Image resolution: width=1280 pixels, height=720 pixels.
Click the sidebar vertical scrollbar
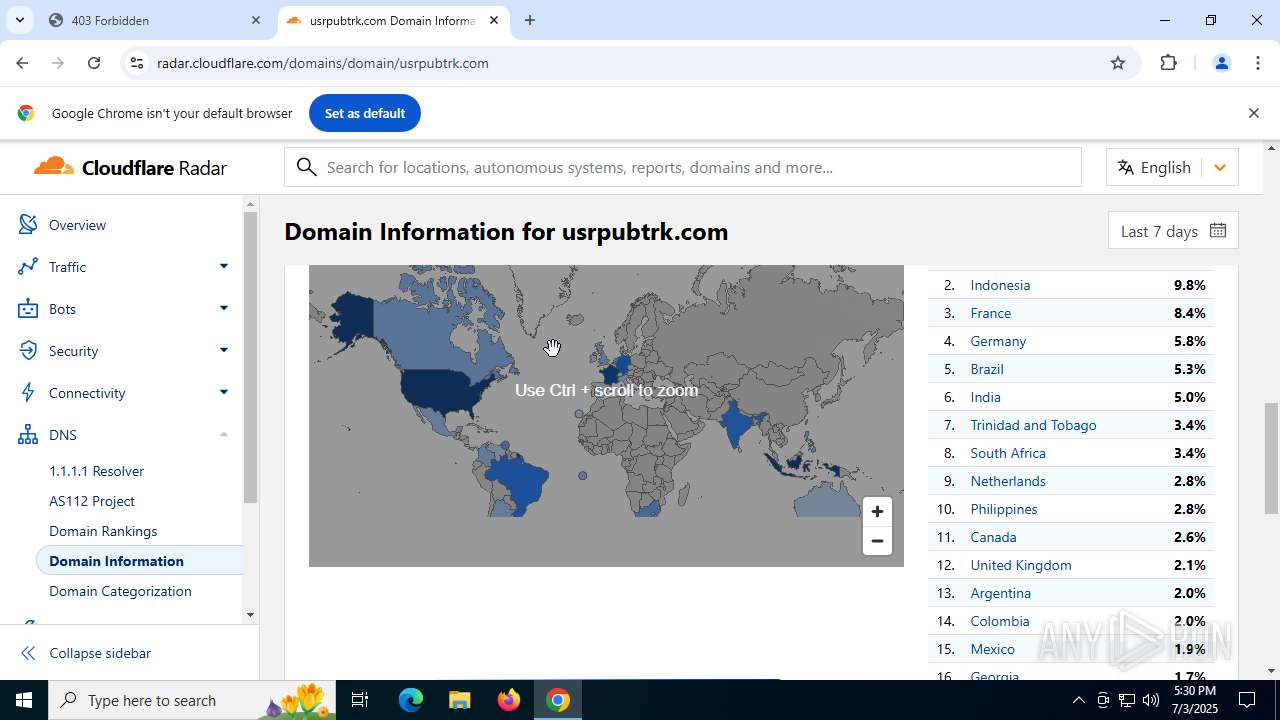pyautogui.click(x=250, y=357)
